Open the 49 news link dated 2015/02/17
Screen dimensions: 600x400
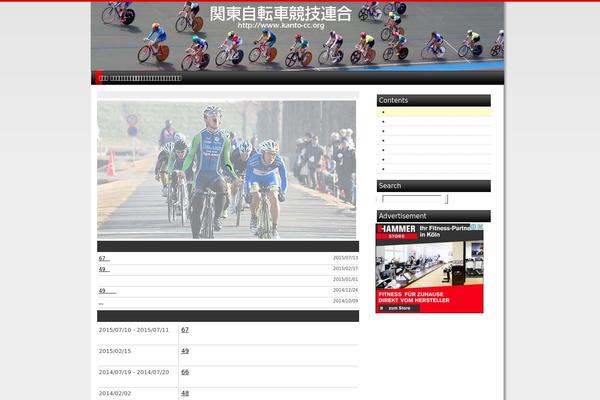(x=104, y=269)
